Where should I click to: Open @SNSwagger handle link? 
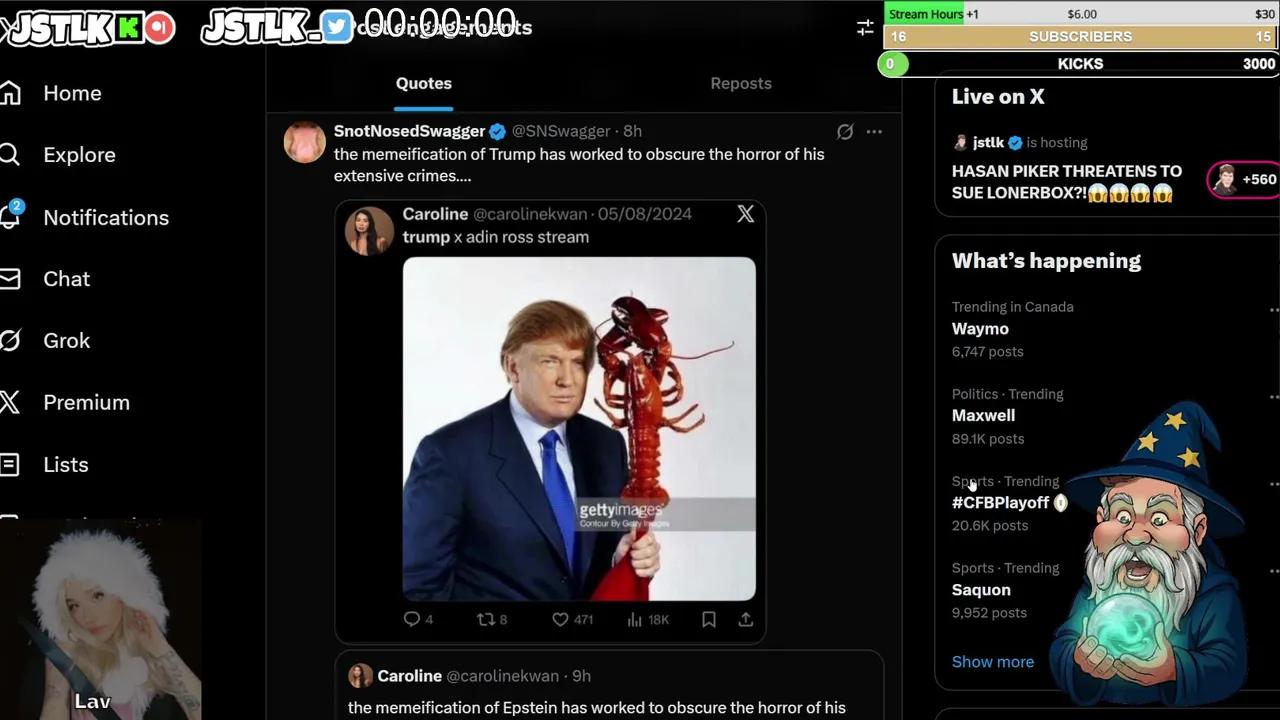click(560, 131)
